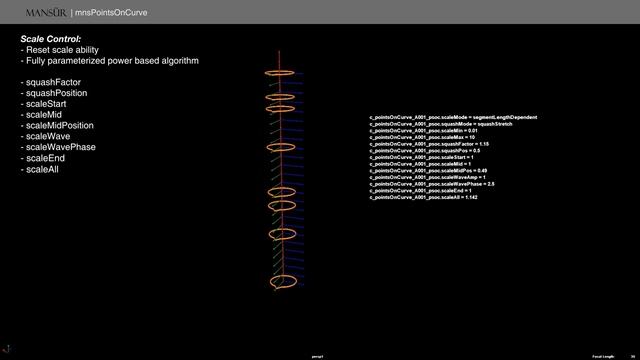Viewport: 640px width, 360px height.
Task: Click the scaleMin = 0.01 readout
Action: 423,131
